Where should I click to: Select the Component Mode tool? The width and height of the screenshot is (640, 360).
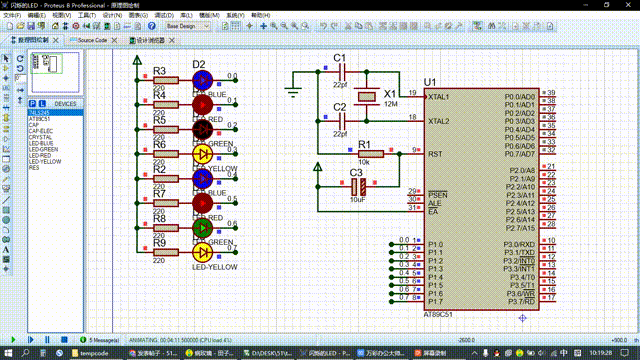pos(6,69)
